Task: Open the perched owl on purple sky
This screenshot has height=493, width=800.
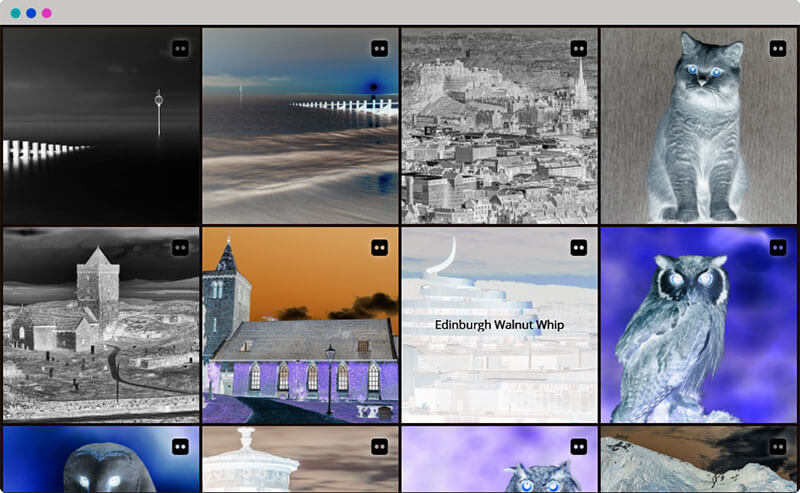Action: click(698, 325)
